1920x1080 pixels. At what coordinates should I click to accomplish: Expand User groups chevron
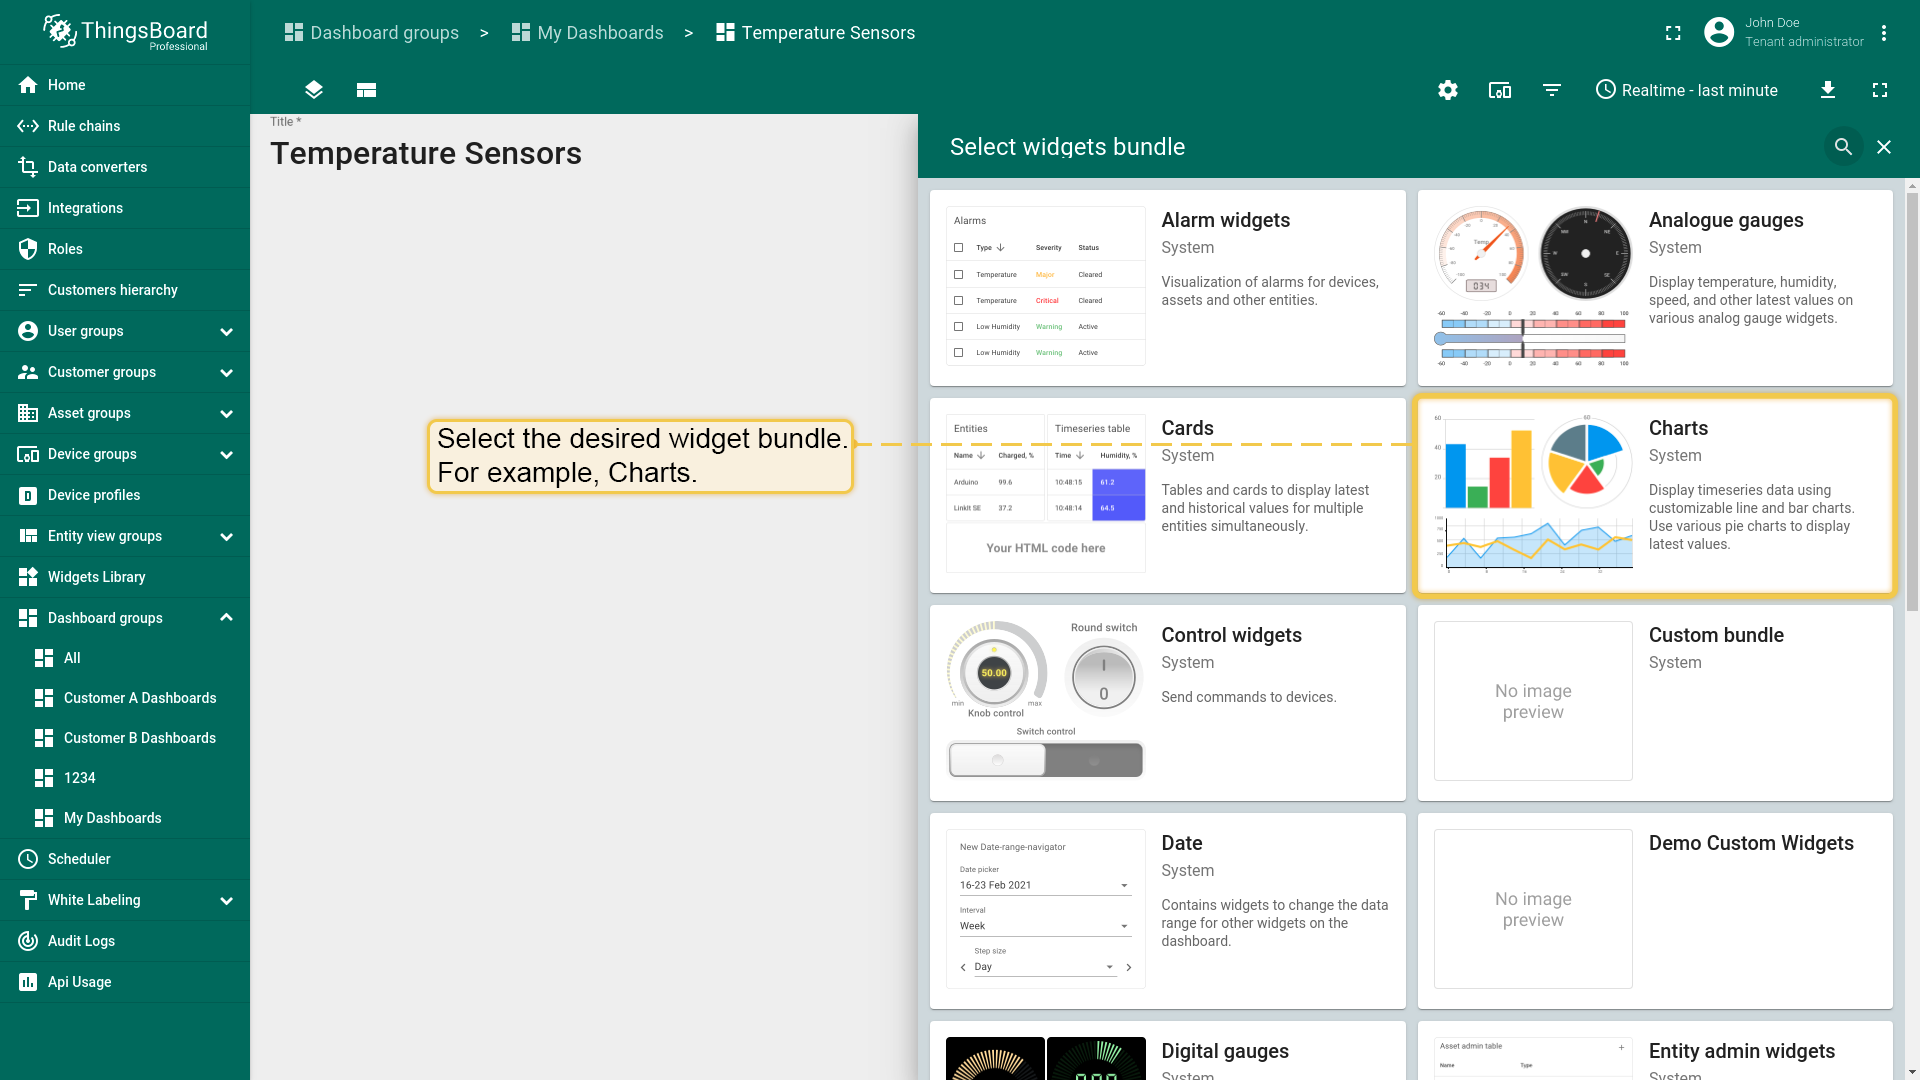(x=226, y=331)
